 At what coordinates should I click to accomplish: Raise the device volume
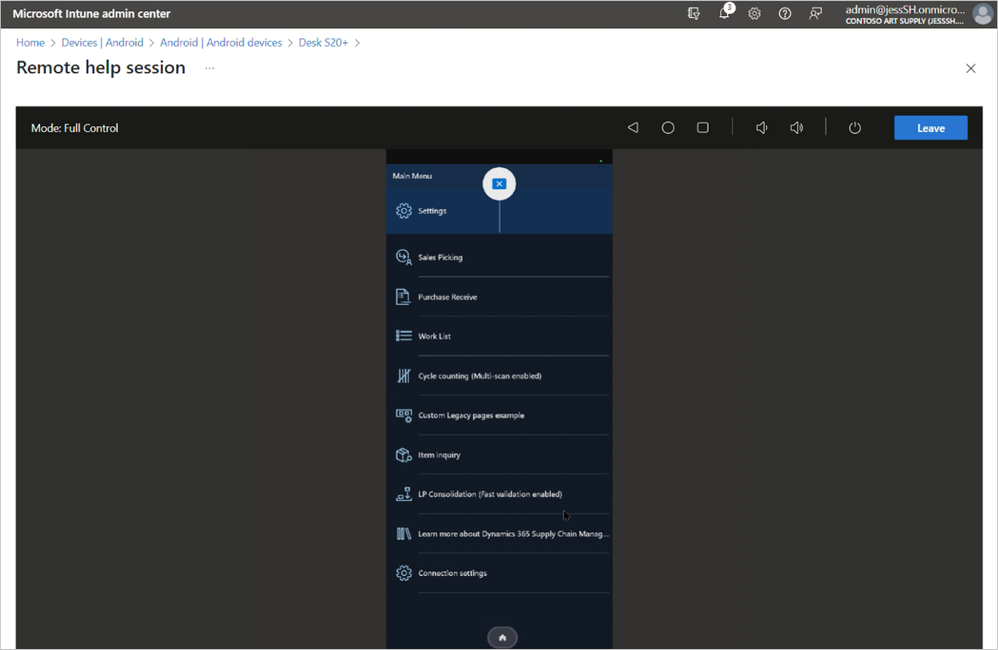tap(796, 128)
